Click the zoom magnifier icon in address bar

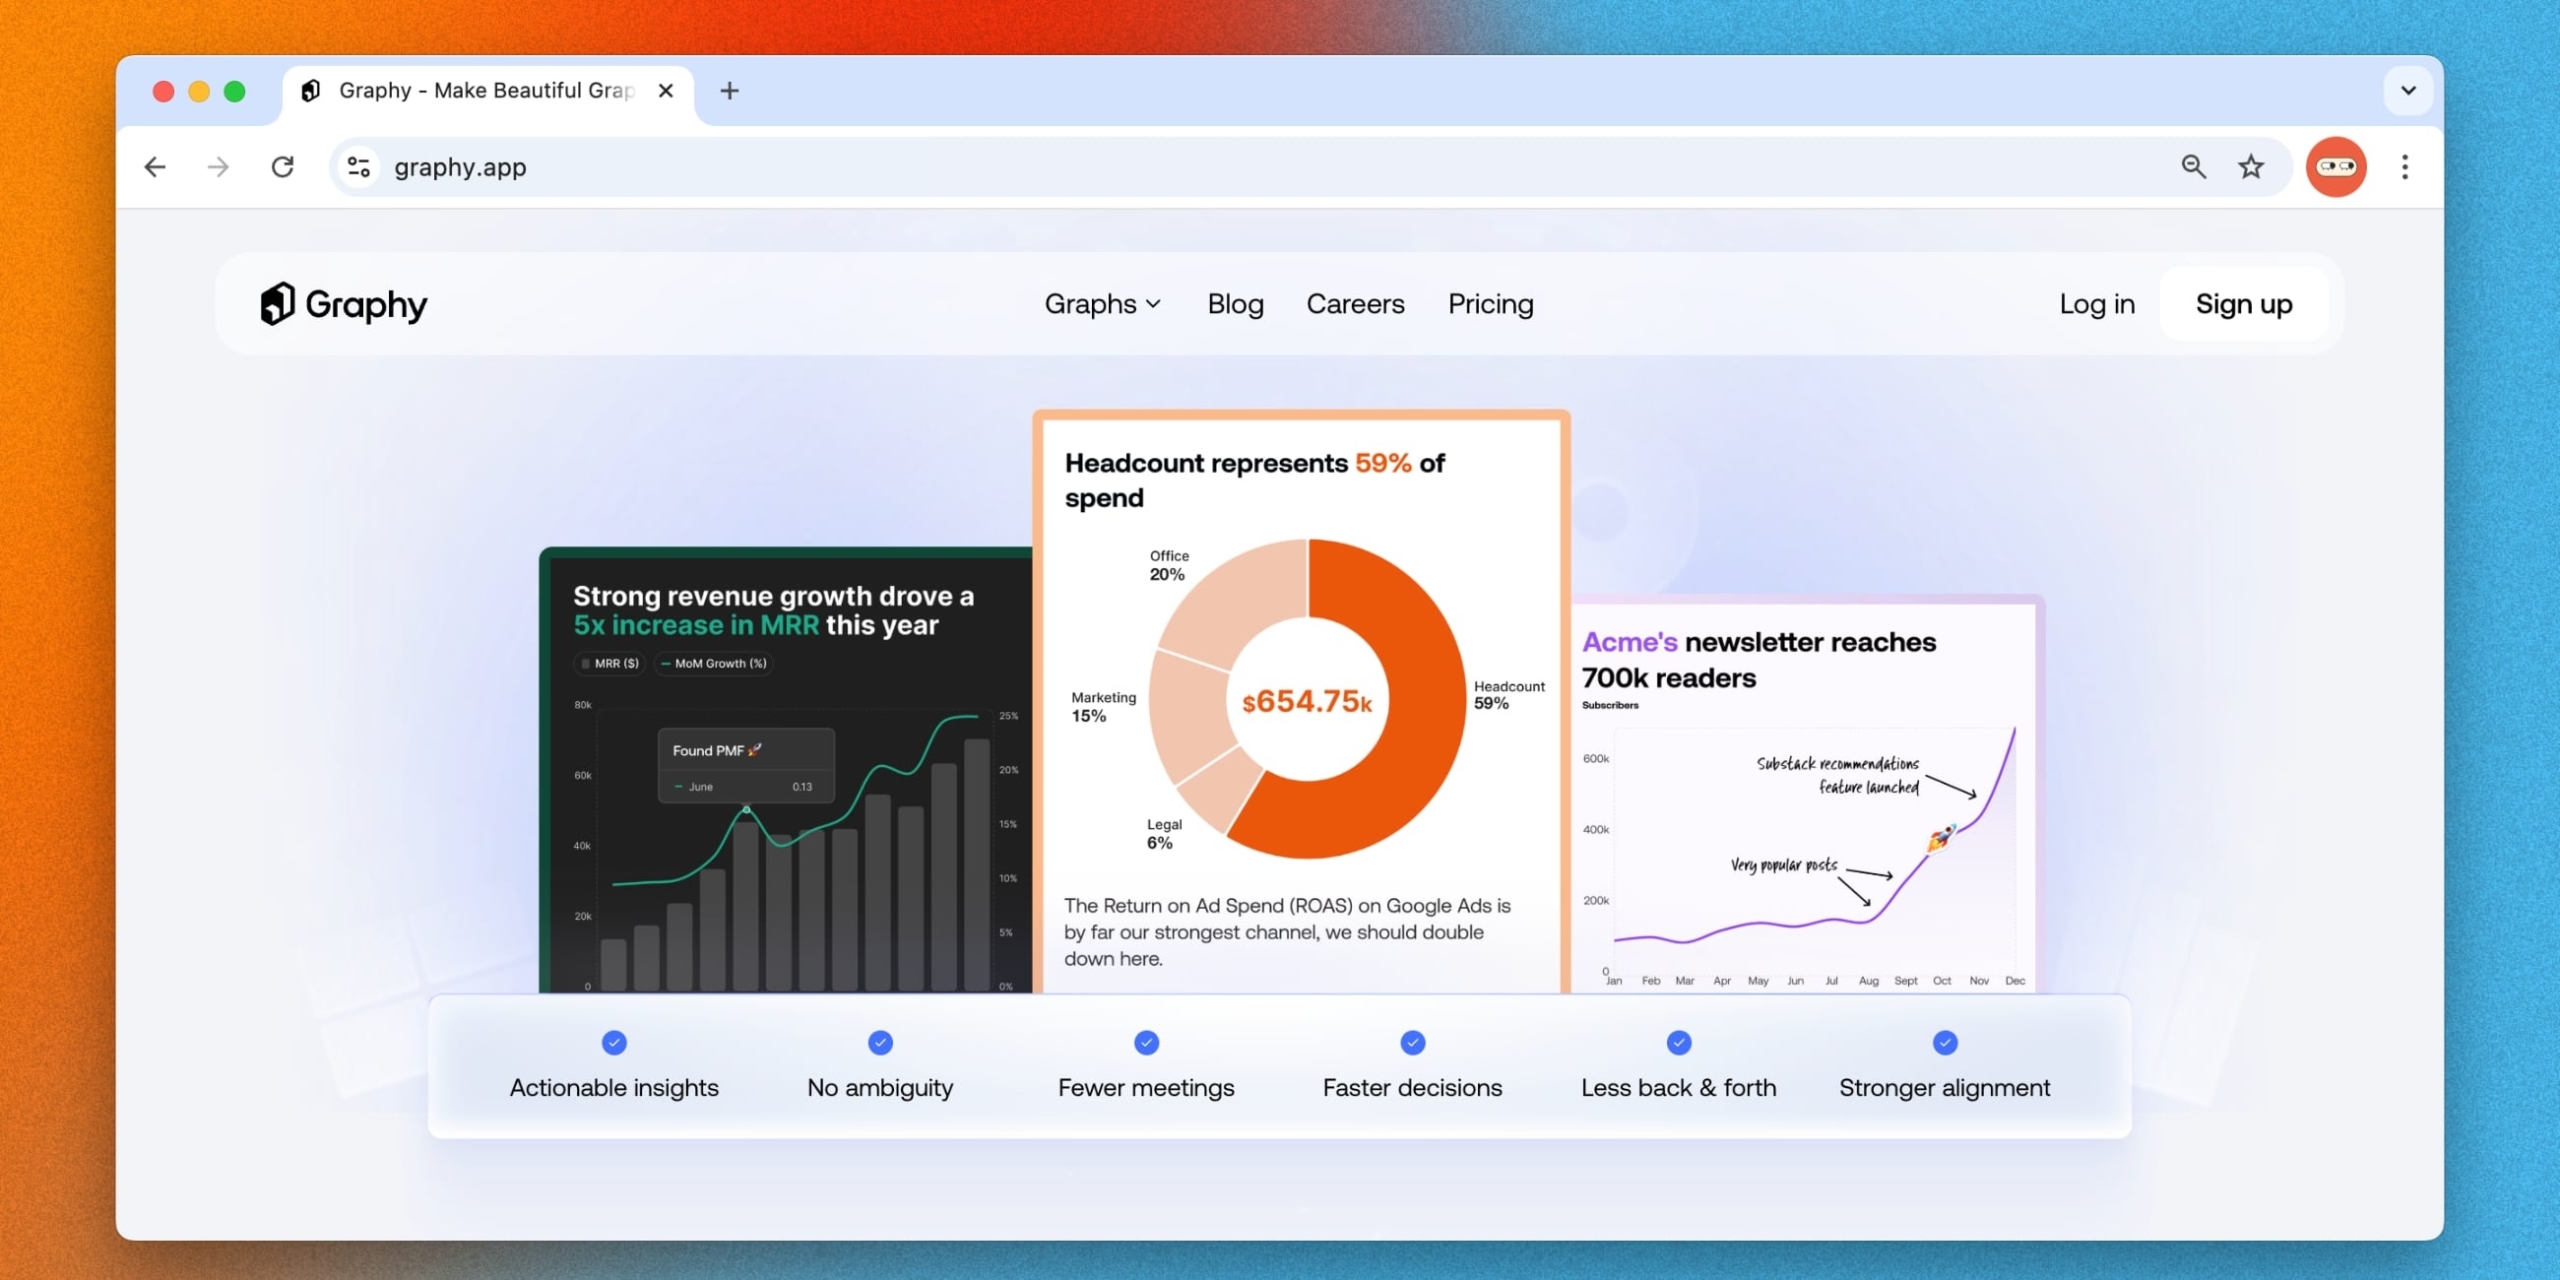point(2193,167)
